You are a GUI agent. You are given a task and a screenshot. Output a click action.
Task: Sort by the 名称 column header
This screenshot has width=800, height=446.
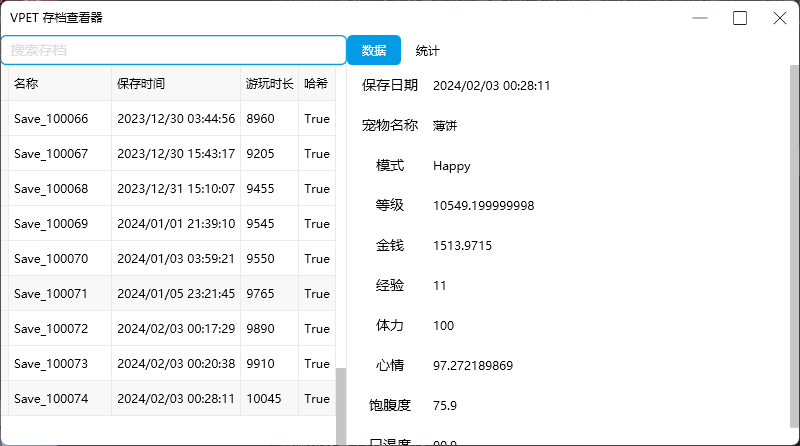(60, 84)
